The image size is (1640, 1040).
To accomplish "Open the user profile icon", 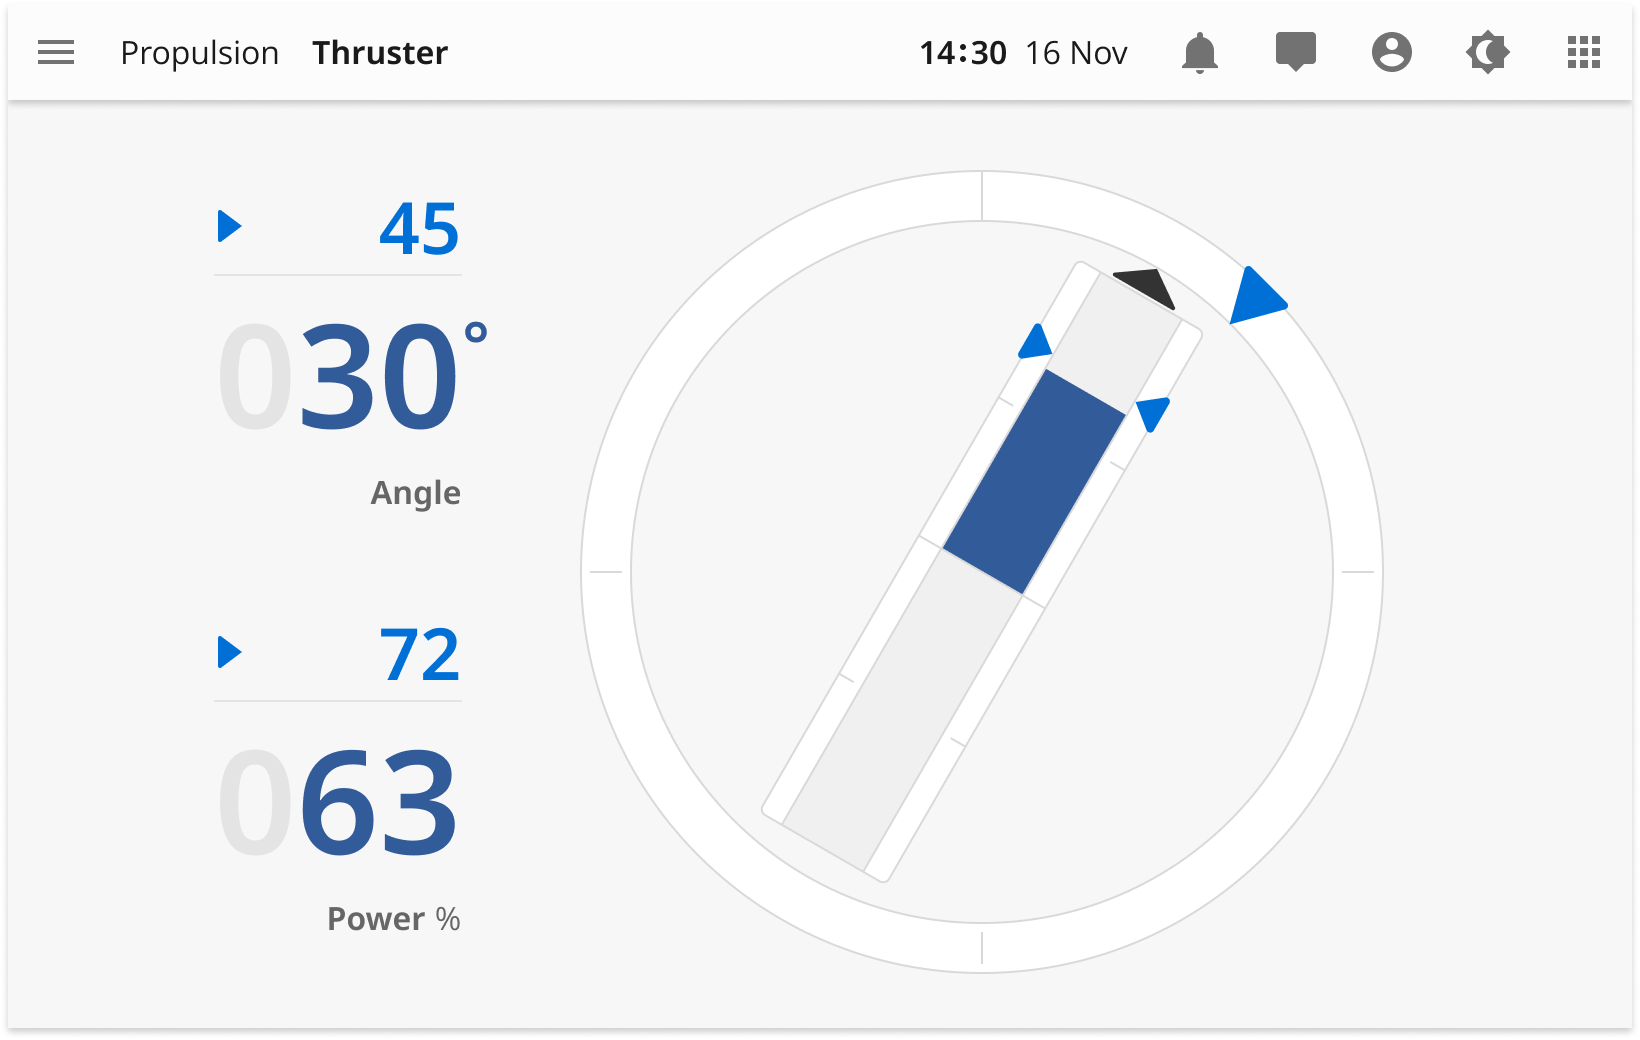I will coord(1392,52).
